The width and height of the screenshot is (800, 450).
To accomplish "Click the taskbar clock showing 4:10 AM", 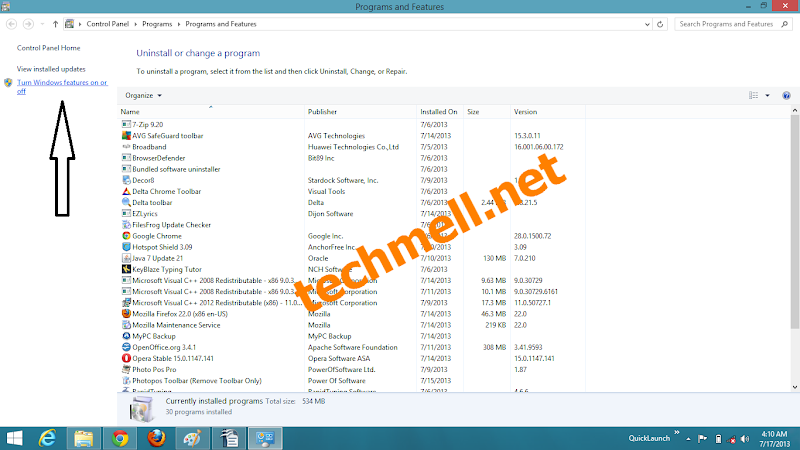I will point(774,439).
